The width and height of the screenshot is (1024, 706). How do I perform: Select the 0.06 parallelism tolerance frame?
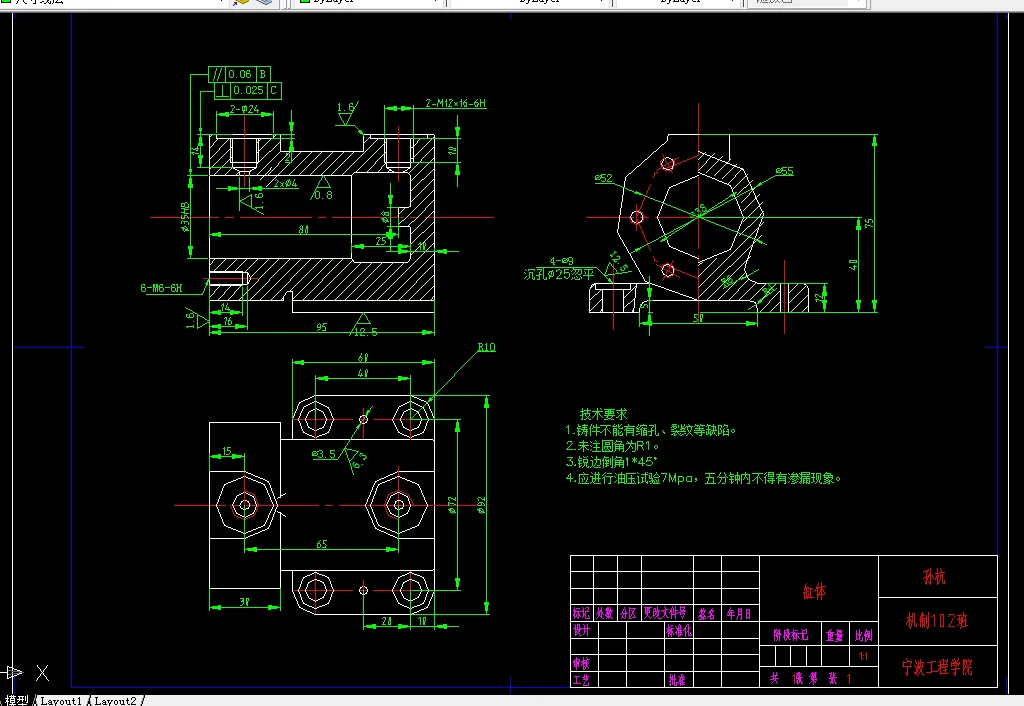(x=240, y=74)
